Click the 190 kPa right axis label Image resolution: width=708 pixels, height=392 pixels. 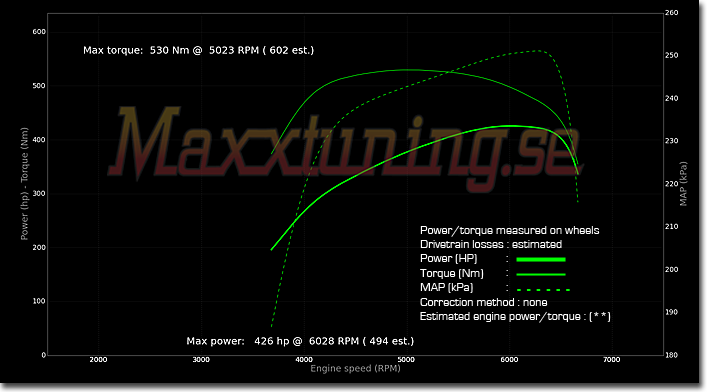[671, 312]
